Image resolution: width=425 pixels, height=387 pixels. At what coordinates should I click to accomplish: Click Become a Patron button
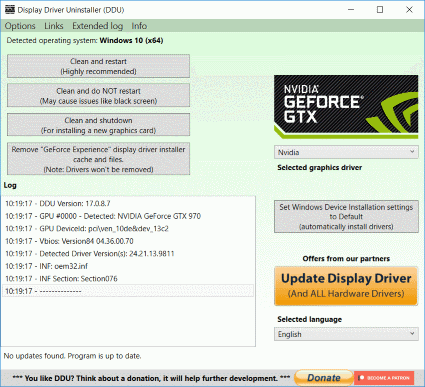tap(384, 378)
